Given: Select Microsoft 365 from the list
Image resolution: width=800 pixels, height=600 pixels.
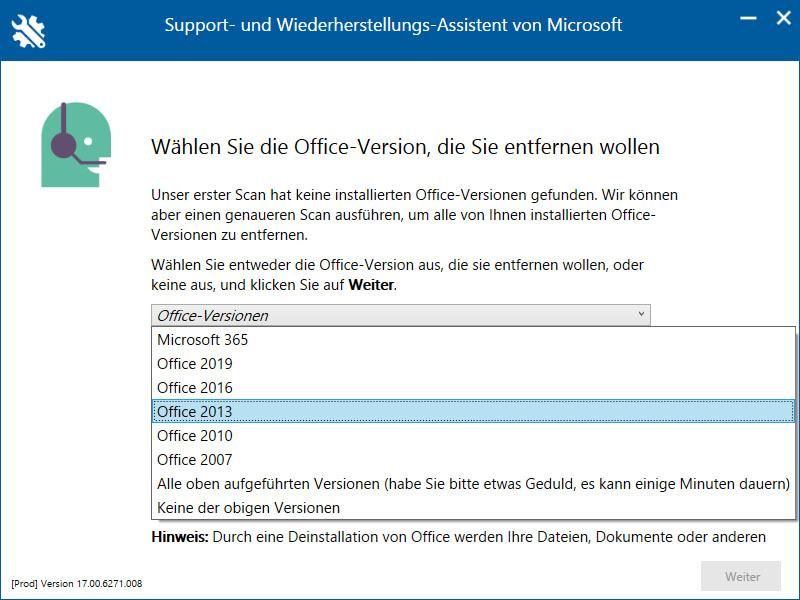Looking at the screenshot, I should 473,340.
